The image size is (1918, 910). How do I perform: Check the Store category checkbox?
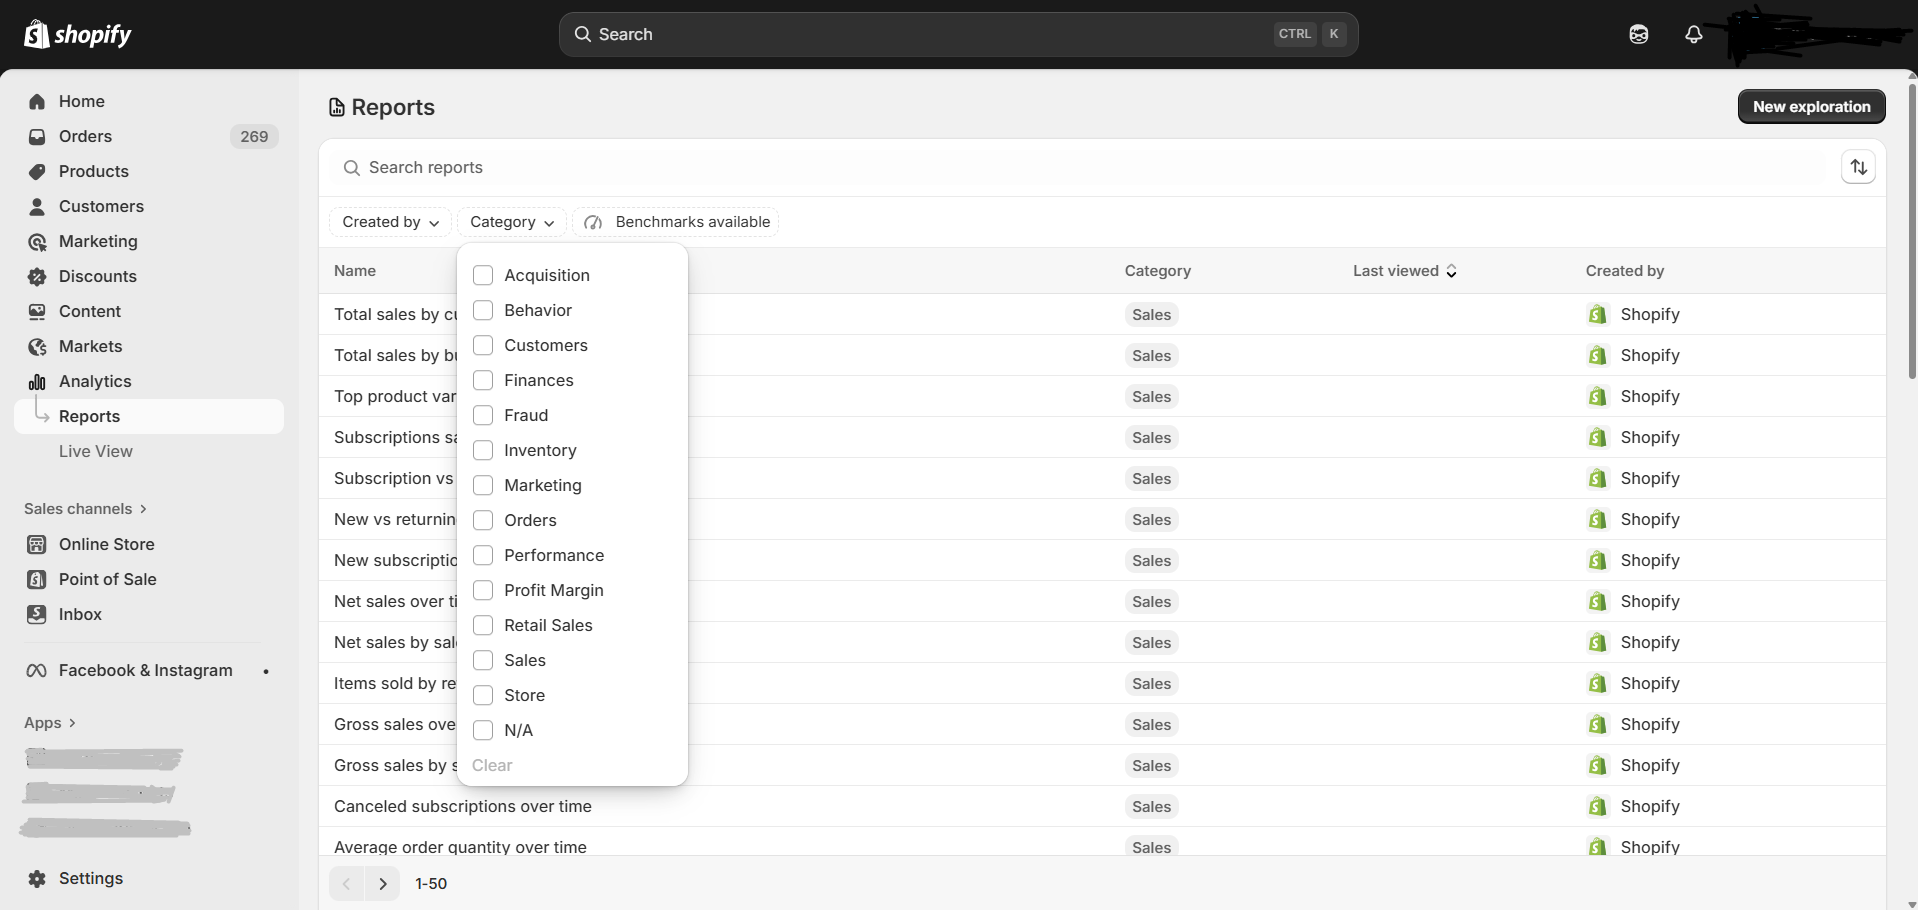[x=483, y=695]
